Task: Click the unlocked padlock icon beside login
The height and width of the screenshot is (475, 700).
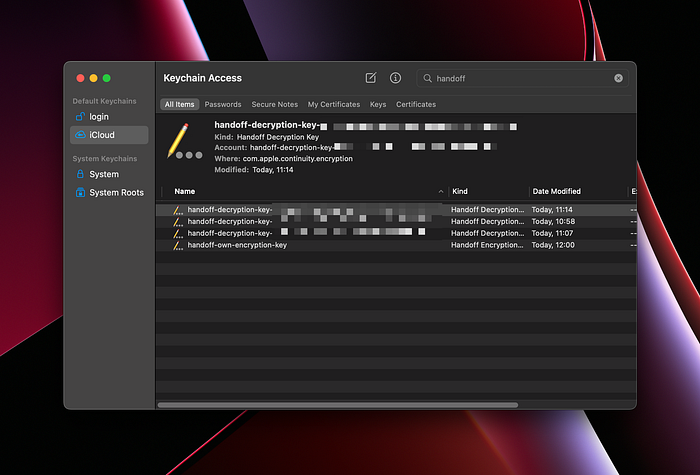Action: click(x=80, y=117)
